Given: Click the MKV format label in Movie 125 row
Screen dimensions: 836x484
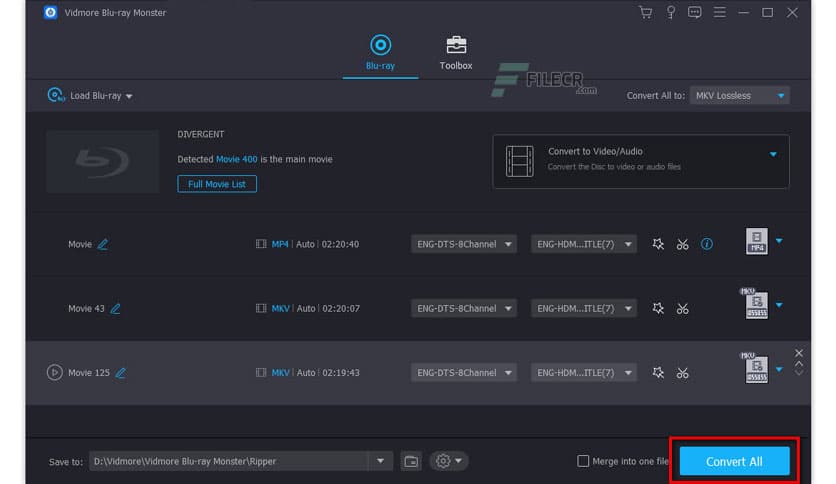Looking at the screenshot, I should [x=280, y=373].
